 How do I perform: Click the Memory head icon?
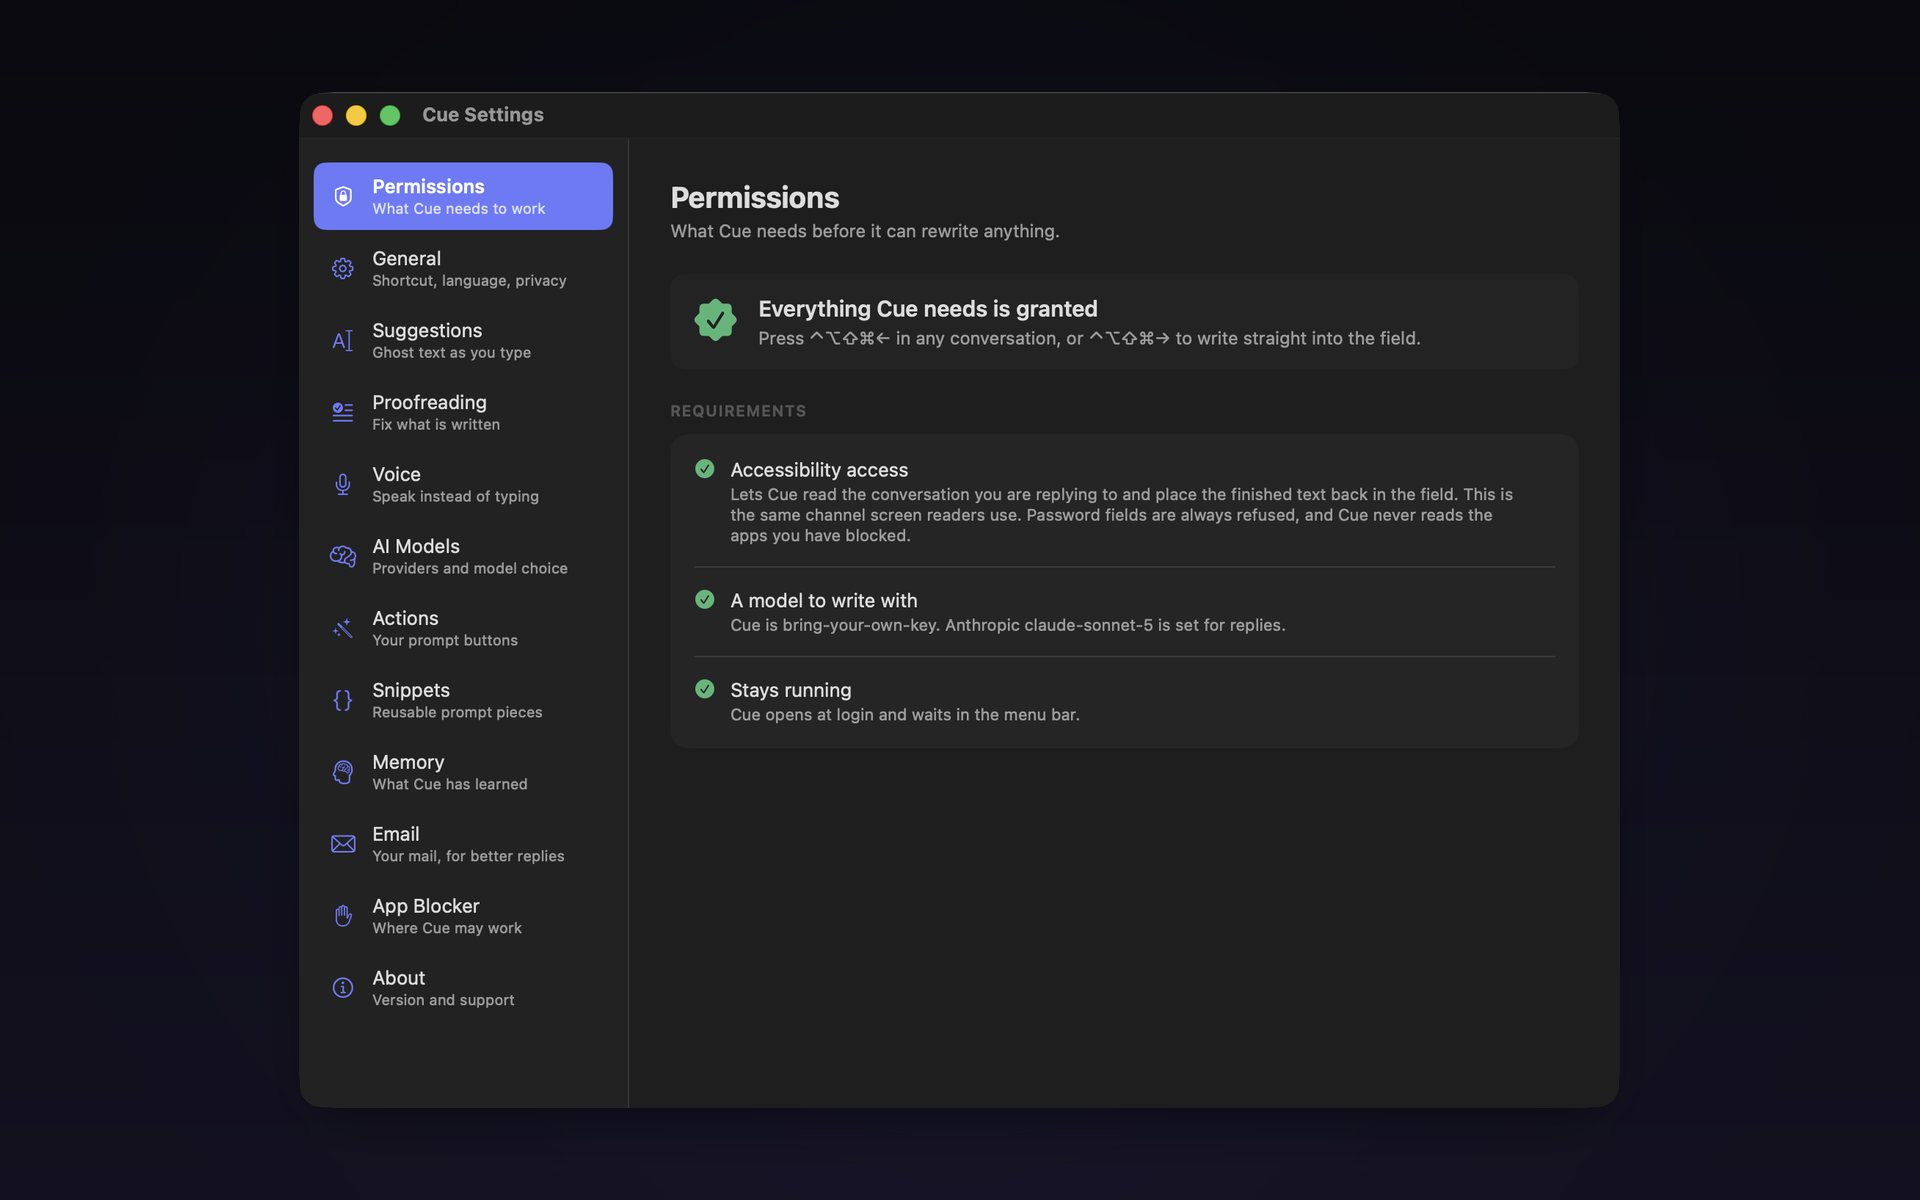tap(342, 772)
